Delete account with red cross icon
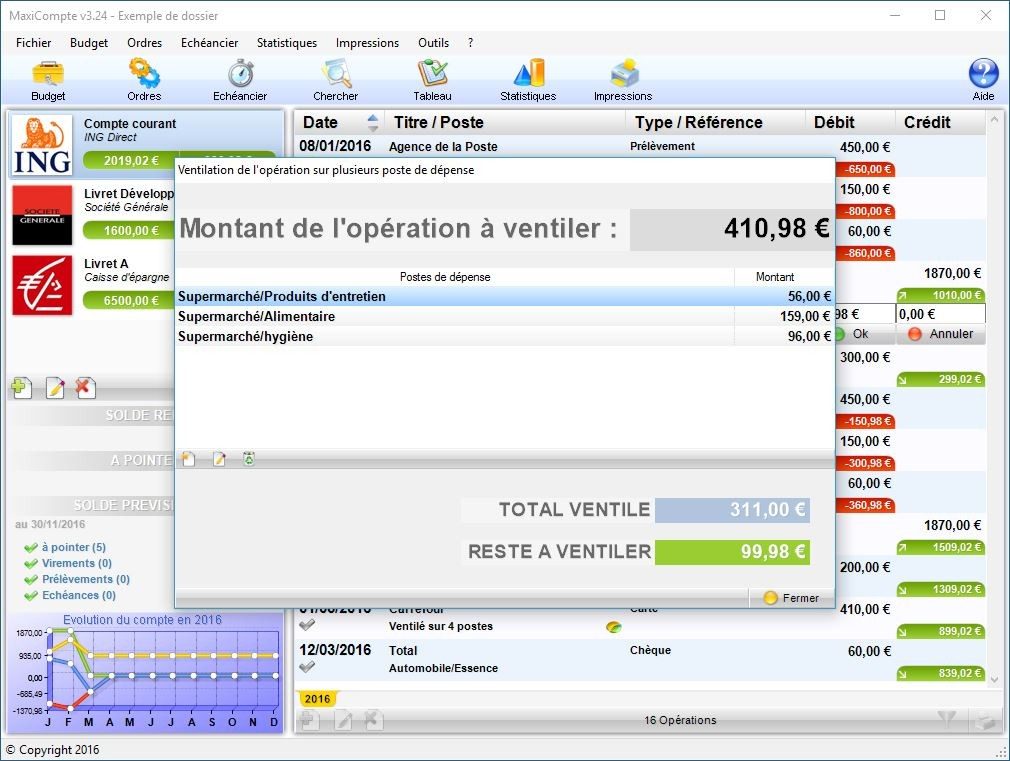1010x761 pixels. pos(84,388)
